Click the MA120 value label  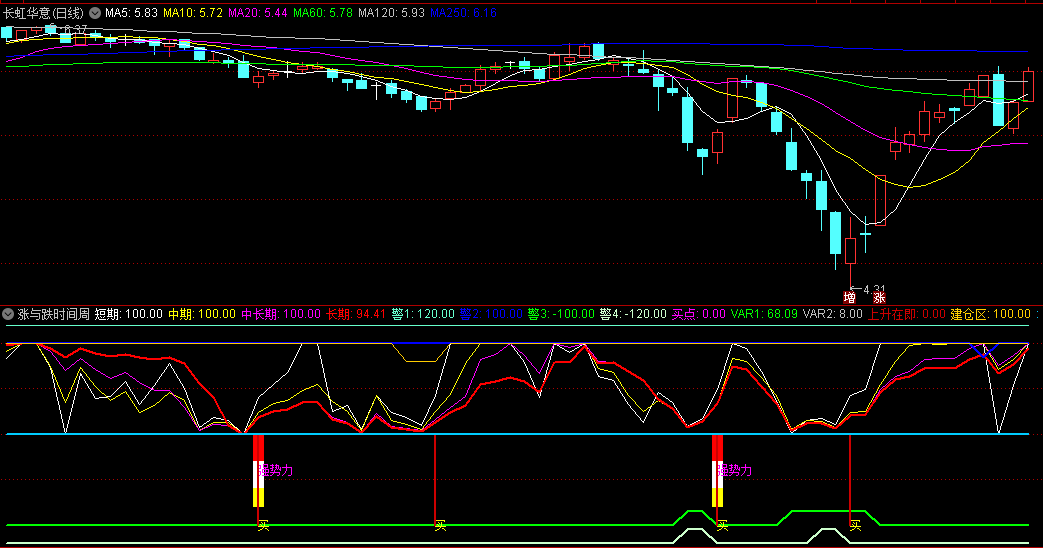(391, 14)
